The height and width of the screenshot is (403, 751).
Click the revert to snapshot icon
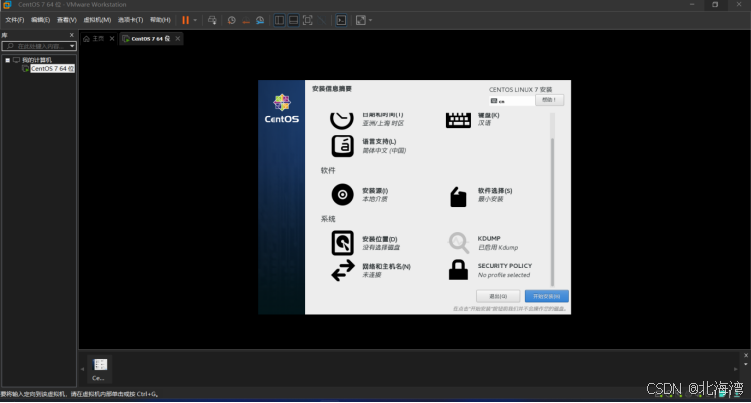(246, 20)
